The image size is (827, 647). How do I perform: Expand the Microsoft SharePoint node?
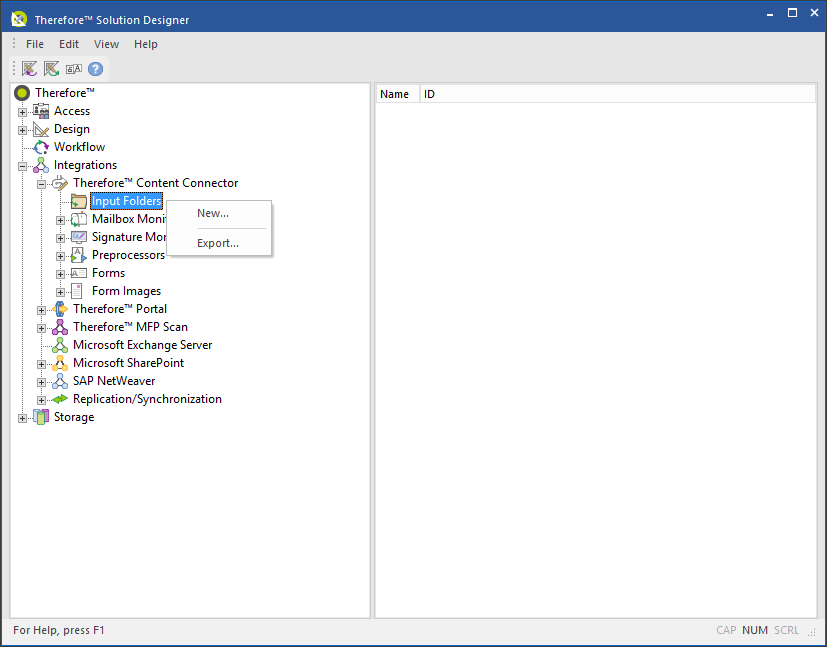pos(40,363)
